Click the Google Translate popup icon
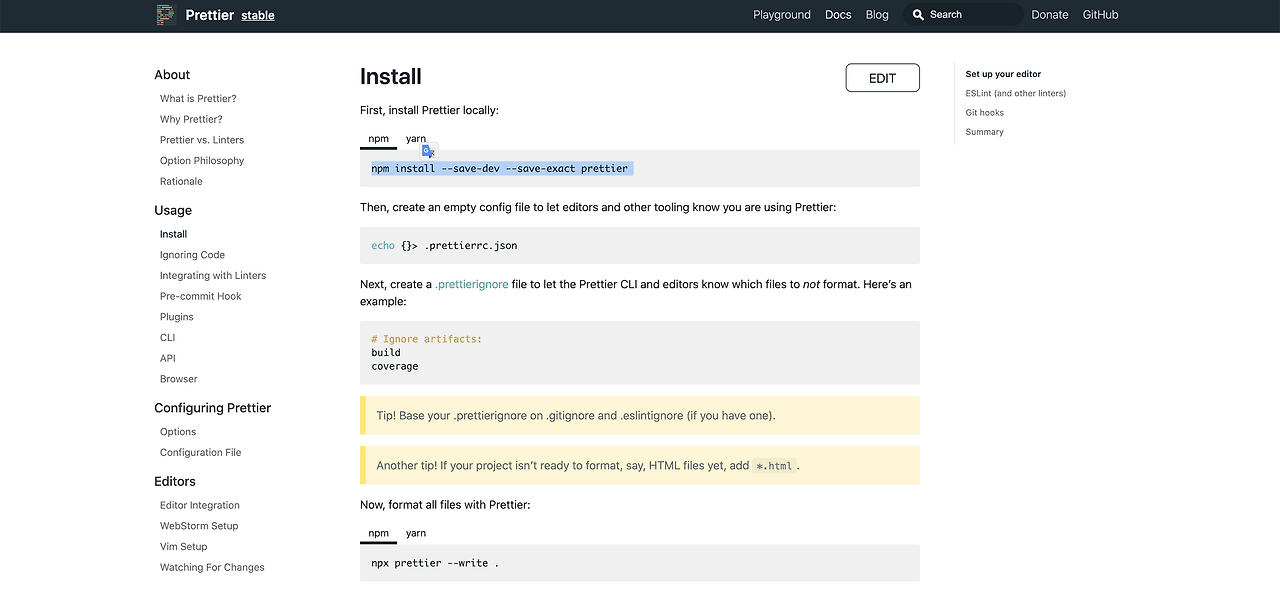The image size is (1280, 590). [x=428, y=151]
